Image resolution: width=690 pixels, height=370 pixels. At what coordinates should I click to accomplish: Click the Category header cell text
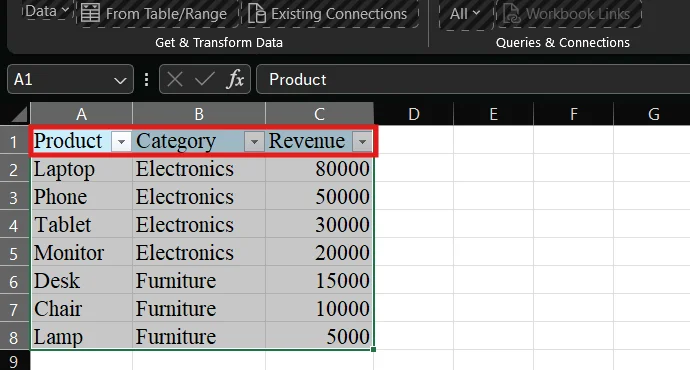coord(176,142)
